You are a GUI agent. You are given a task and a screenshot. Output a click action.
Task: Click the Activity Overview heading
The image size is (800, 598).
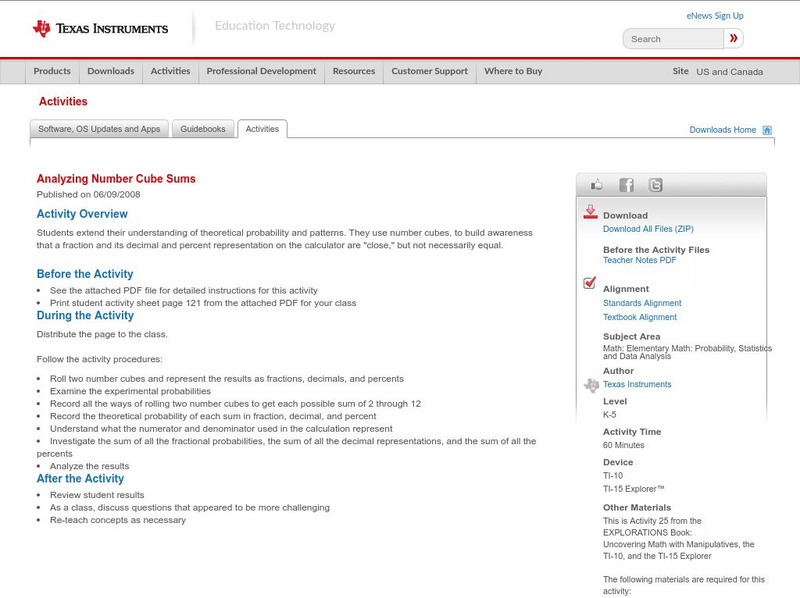point(82,214)
